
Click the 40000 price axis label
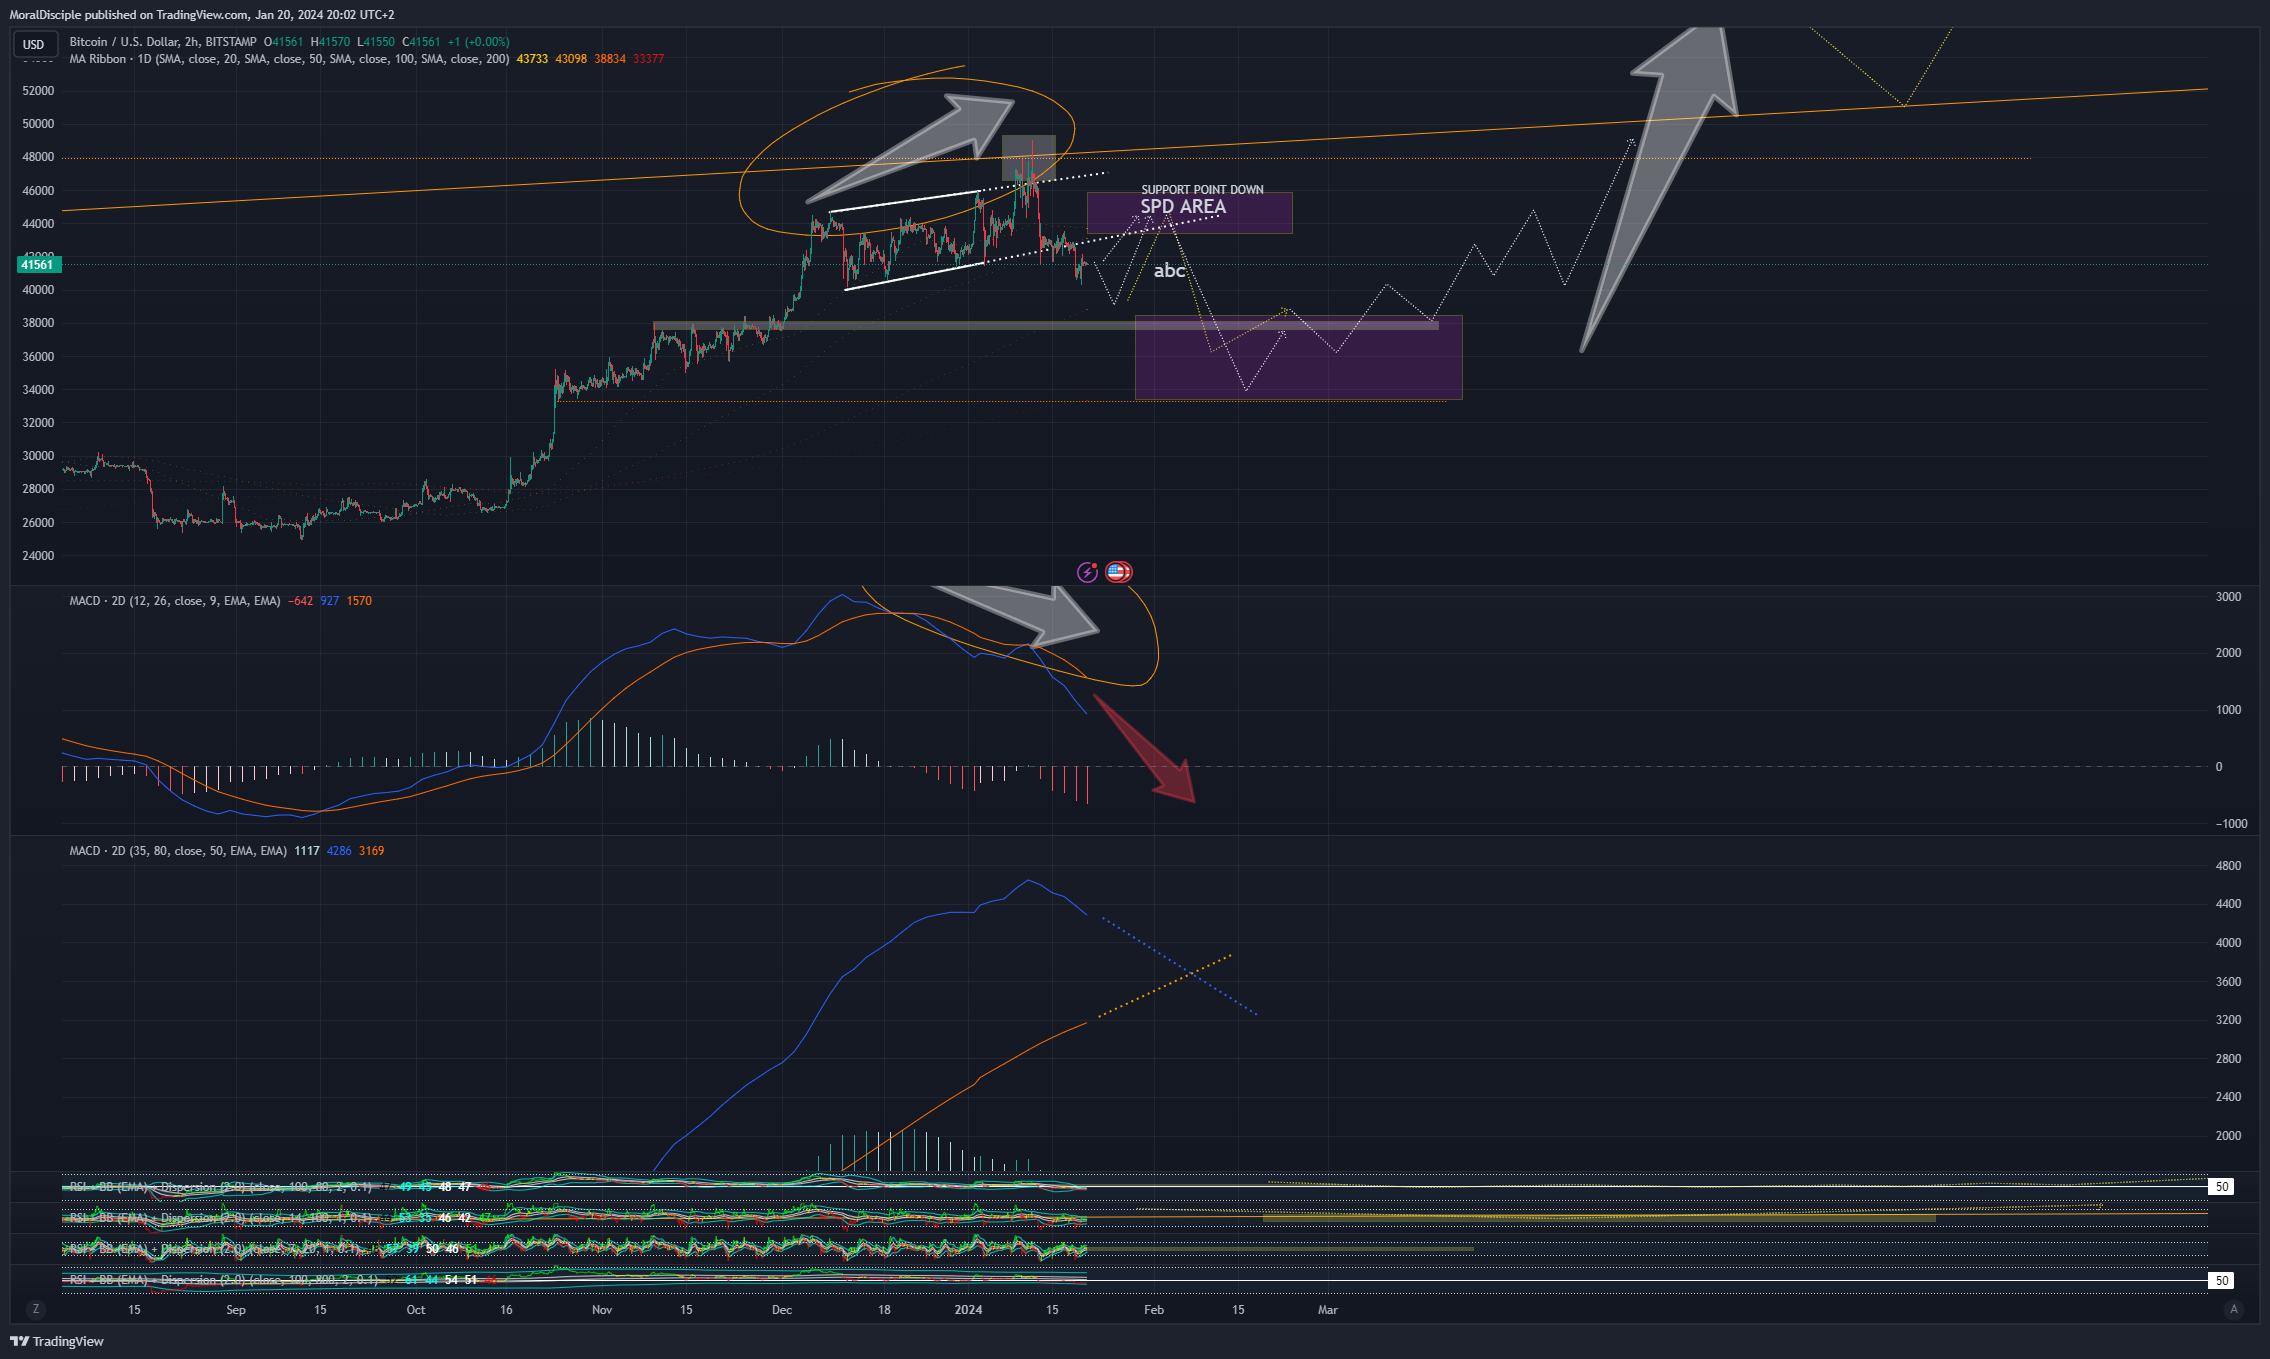click(x=38, y=290)
